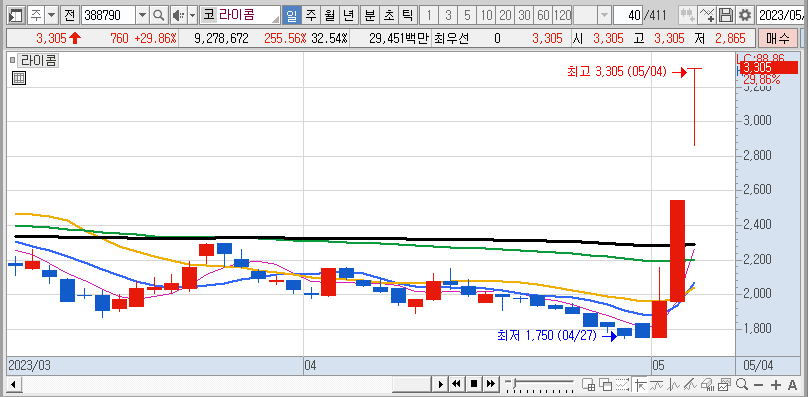Play chart replay forward

[x=441, y=384]
